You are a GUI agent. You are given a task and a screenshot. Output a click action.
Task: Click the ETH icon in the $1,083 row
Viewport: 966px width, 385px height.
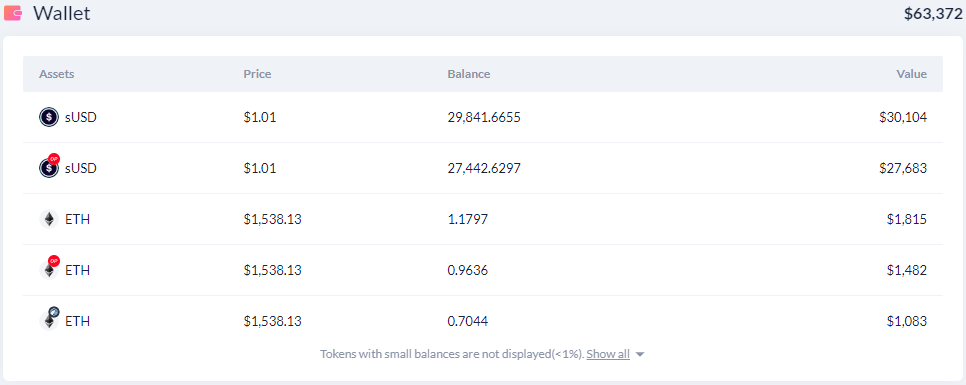[x=49, y=320]
